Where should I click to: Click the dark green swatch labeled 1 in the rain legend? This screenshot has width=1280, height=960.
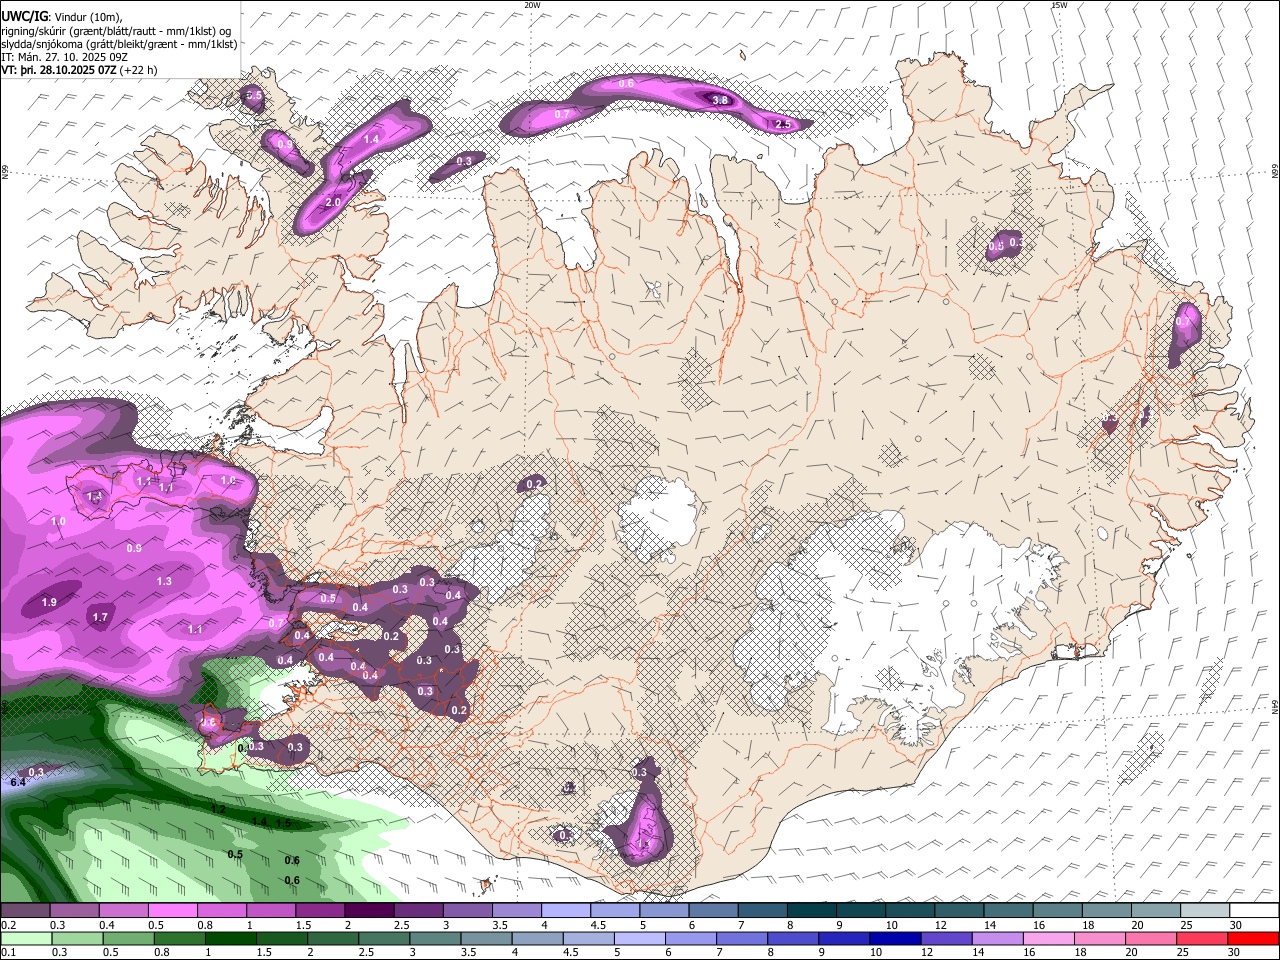pyautogui.click(x=229, y=938)
